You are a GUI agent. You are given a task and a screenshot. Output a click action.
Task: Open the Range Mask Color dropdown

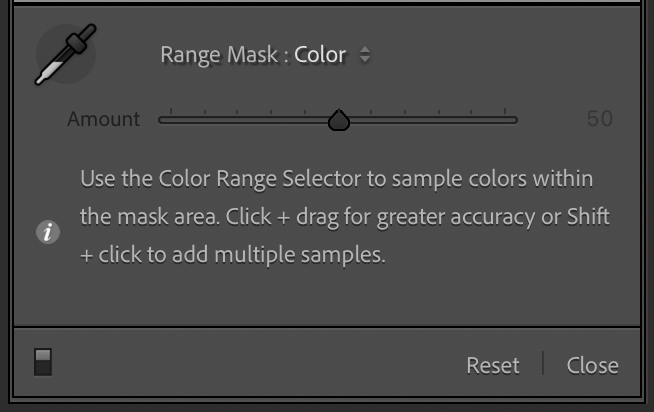point(320,56)
